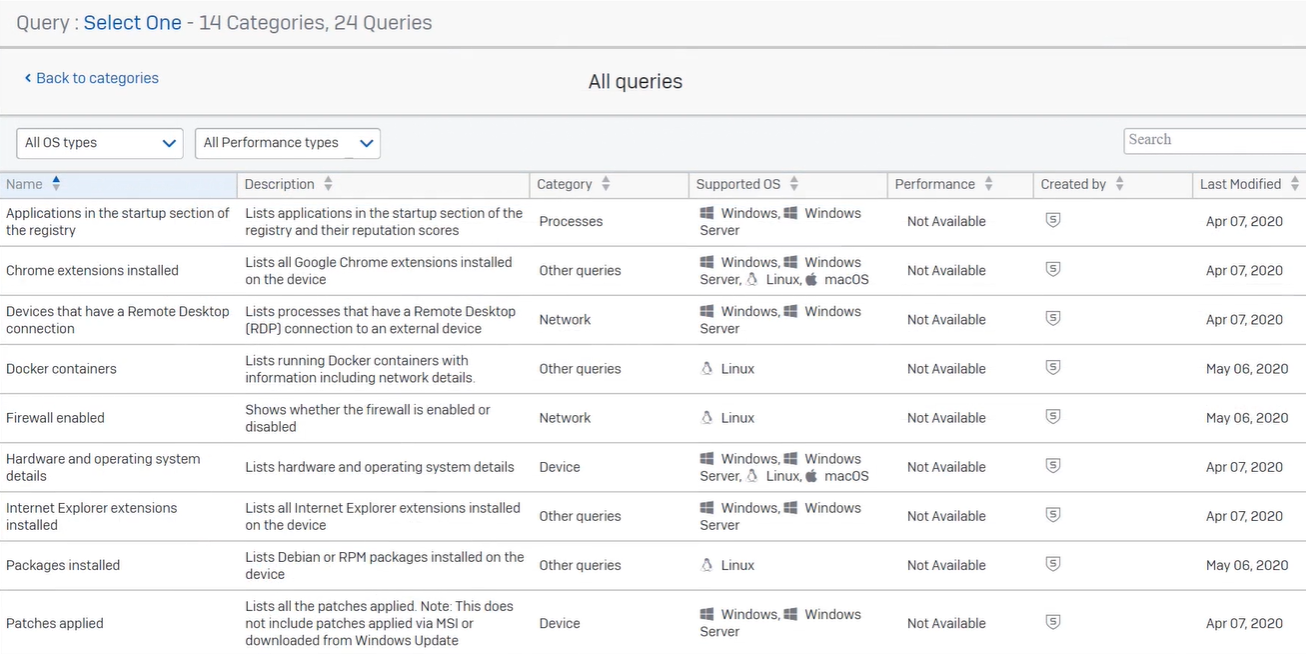Image resolution: width=1306 pixels, height=655 pixels.
Task: Click the shield Created-by icon for Firewall enabled
Action: pyautogui.click(x=1052, y=416)
